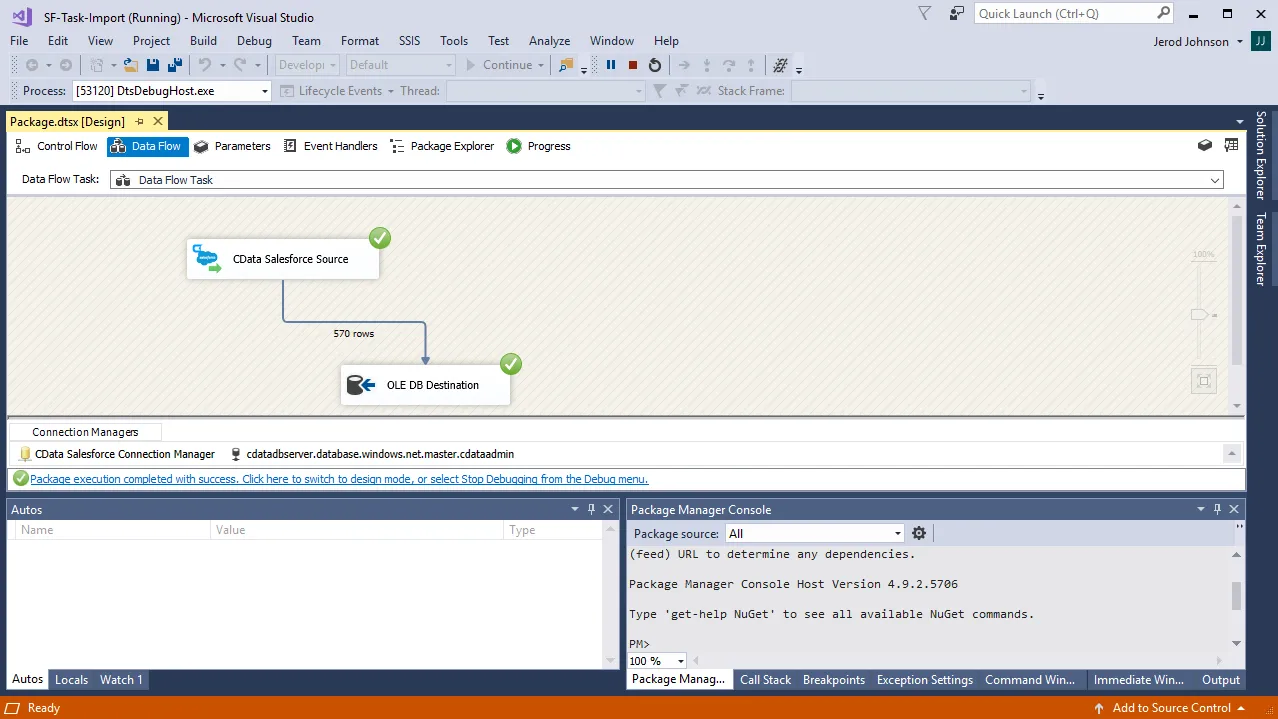Open the Package Manager sources gear icon

(918, 533)
